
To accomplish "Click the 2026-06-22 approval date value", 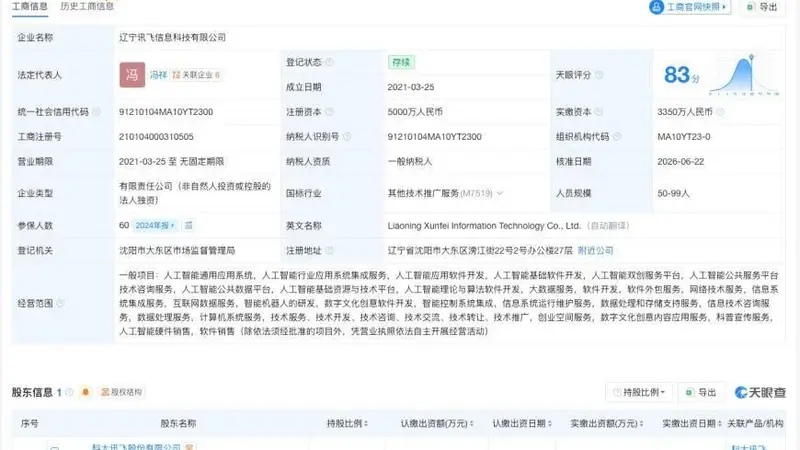I will tap(681, 162).
